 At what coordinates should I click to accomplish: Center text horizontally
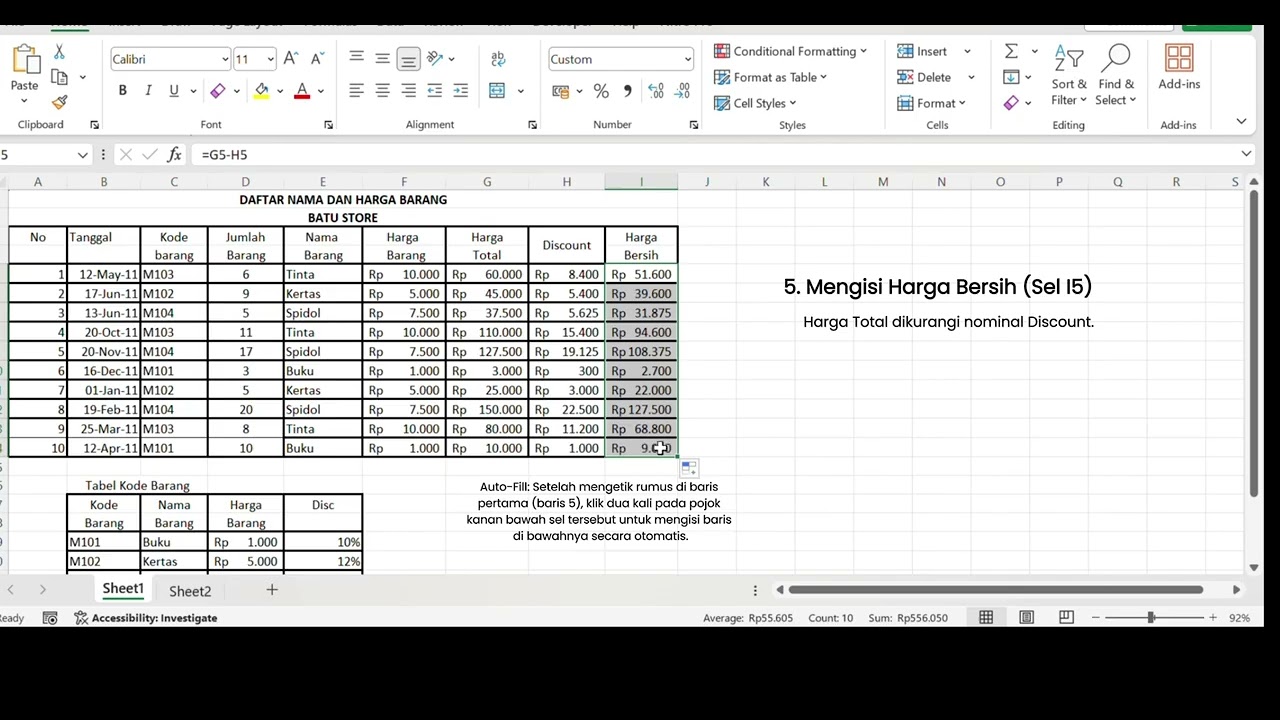point(382,91)
